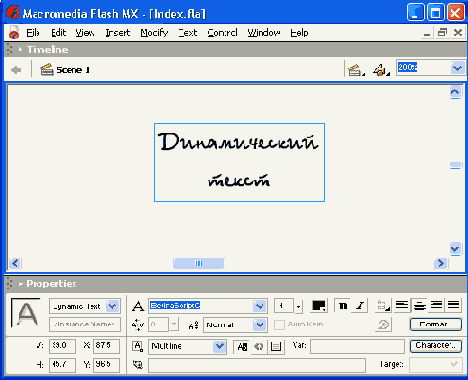Image resolution: width=468 pixels, height=380 pixels.
Task: Open the View menu
Action: (x=85, y=33)
